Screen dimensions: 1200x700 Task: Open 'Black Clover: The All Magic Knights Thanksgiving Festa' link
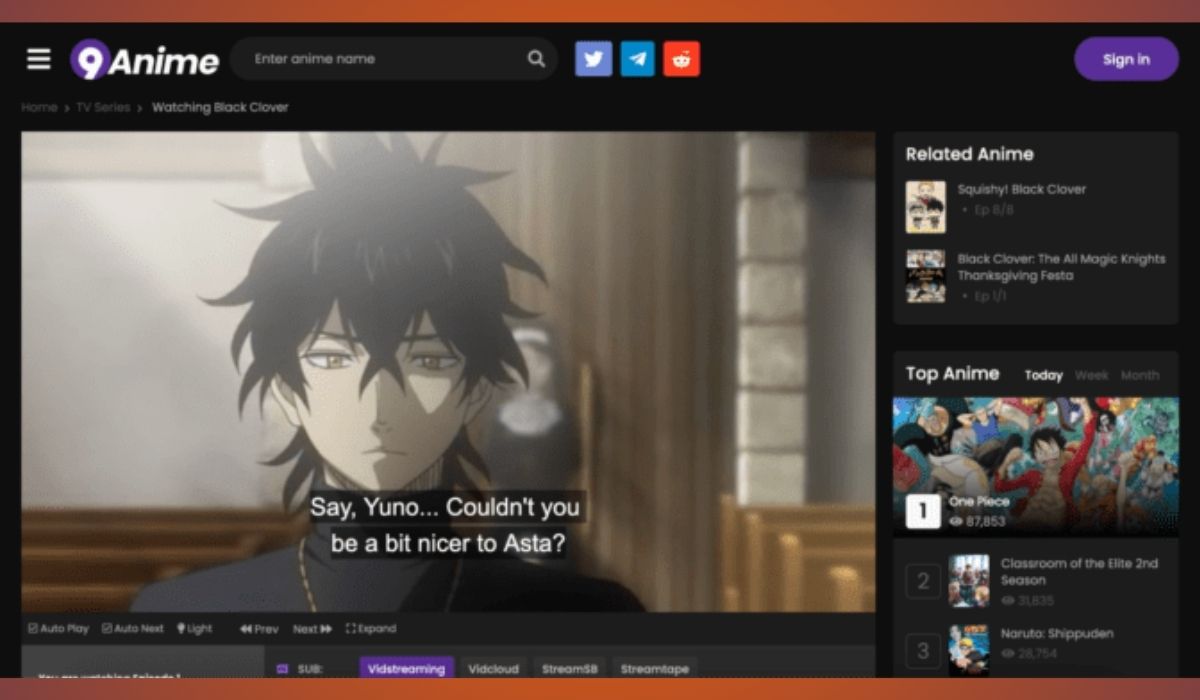(1061, 267)
